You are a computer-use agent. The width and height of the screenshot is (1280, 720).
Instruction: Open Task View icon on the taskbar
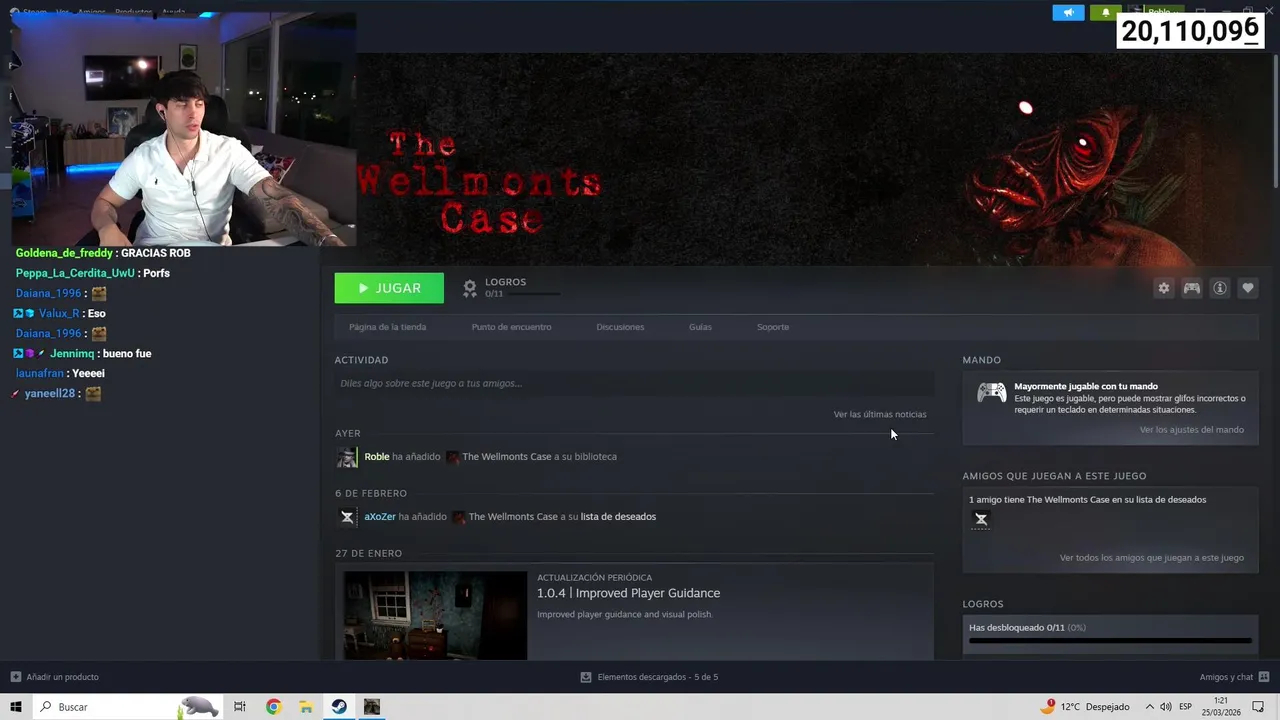click(240, 707)
